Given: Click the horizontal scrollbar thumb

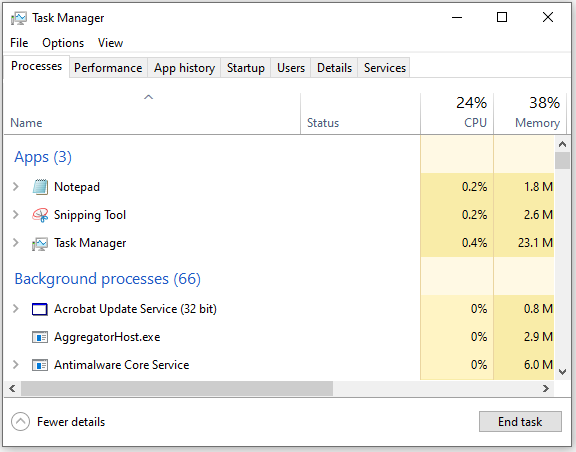Looking at the screenshot, I should pyautogui.click(x=177, y=388).
